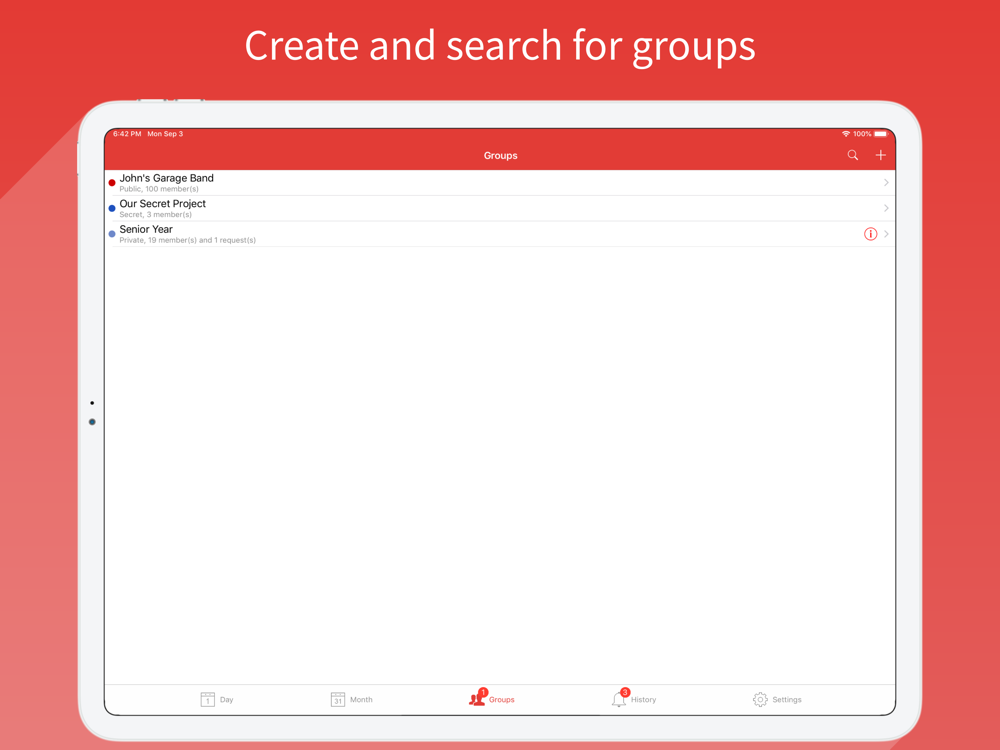The width and height of the screenshot is (1000, 750).
Task: Click the Wi-Fi status icon
Action: [x=846, y=134]
